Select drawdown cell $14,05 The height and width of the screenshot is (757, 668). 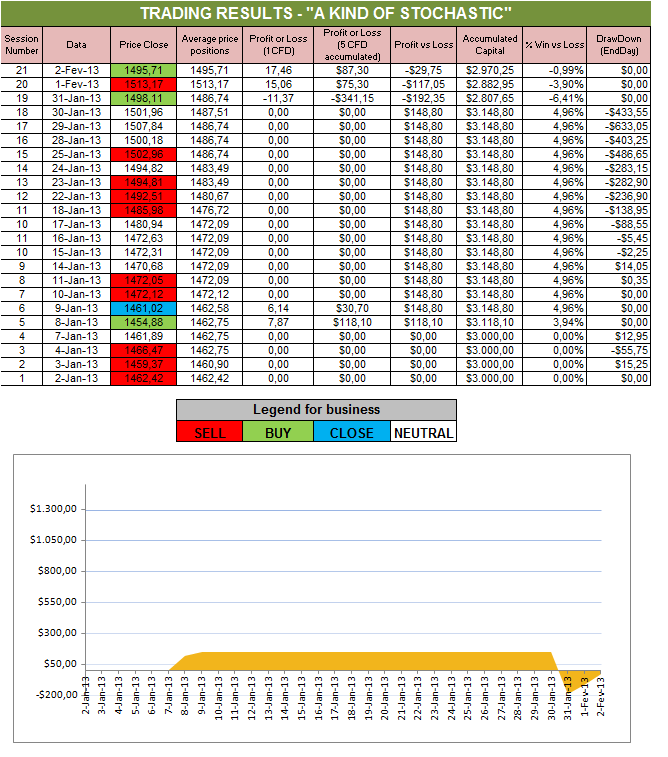[619, 266]
